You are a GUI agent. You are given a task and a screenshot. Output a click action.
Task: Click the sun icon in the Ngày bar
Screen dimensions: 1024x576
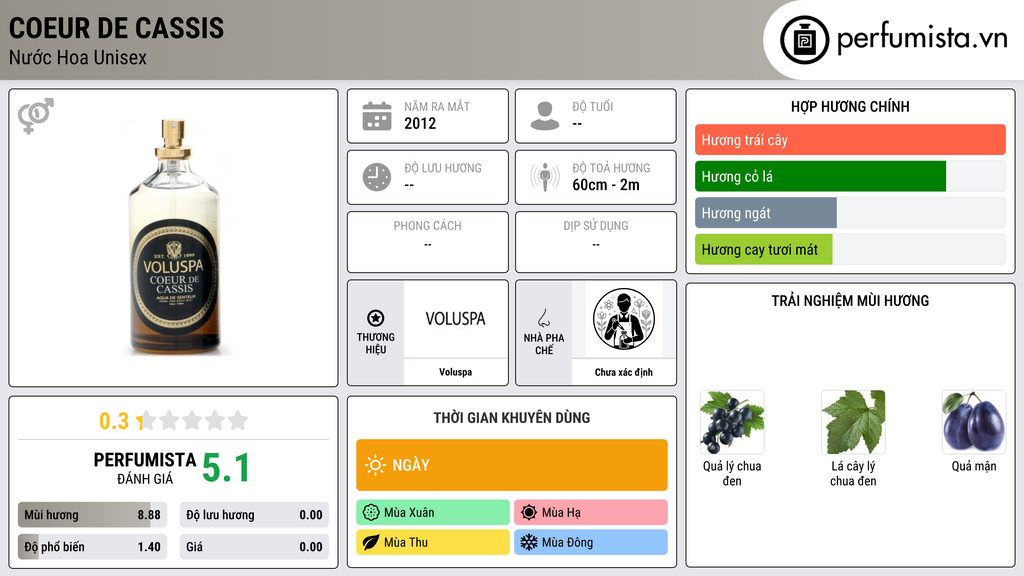point(375,465)
